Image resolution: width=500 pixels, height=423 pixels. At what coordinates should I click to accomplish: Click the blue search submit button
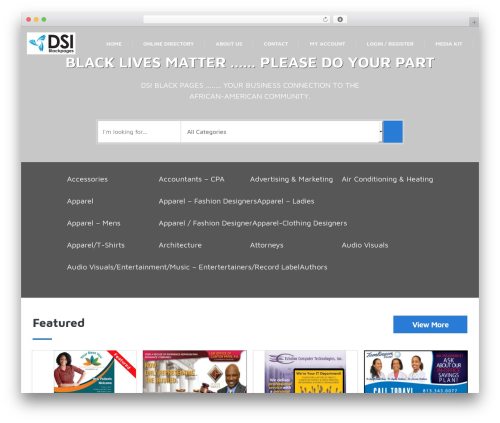coord(393,132)
